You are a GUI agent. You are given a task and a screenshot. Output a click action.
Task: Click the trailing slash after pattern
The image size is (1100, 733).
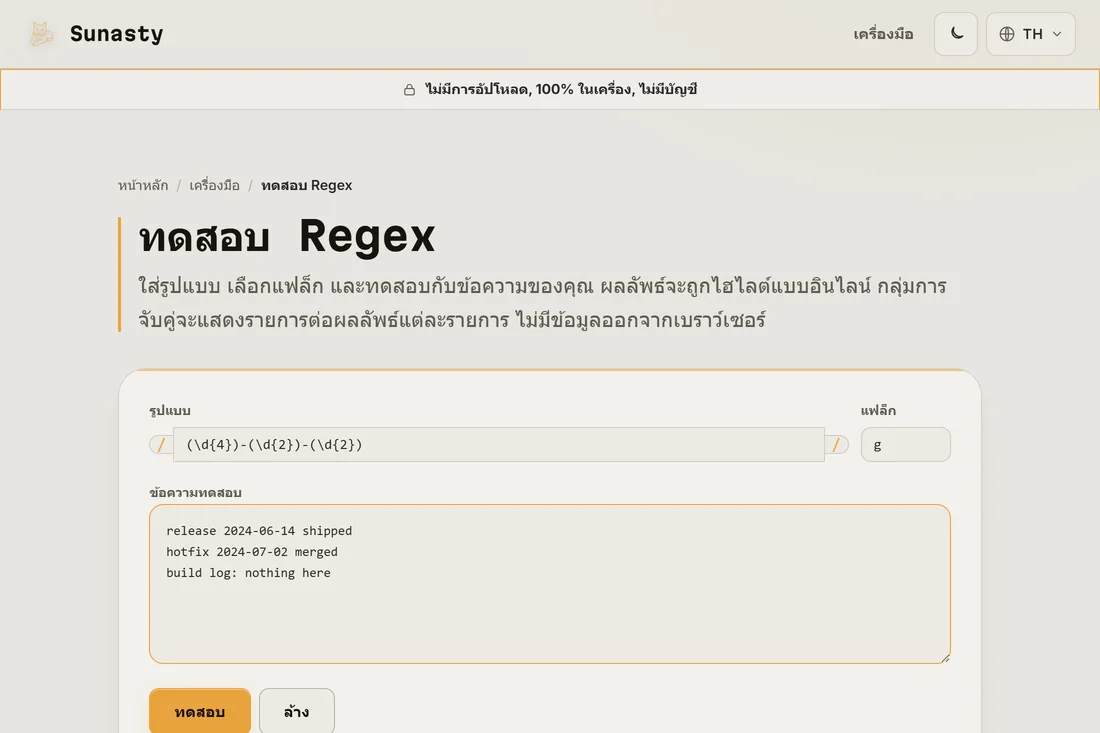click(836, 445)
